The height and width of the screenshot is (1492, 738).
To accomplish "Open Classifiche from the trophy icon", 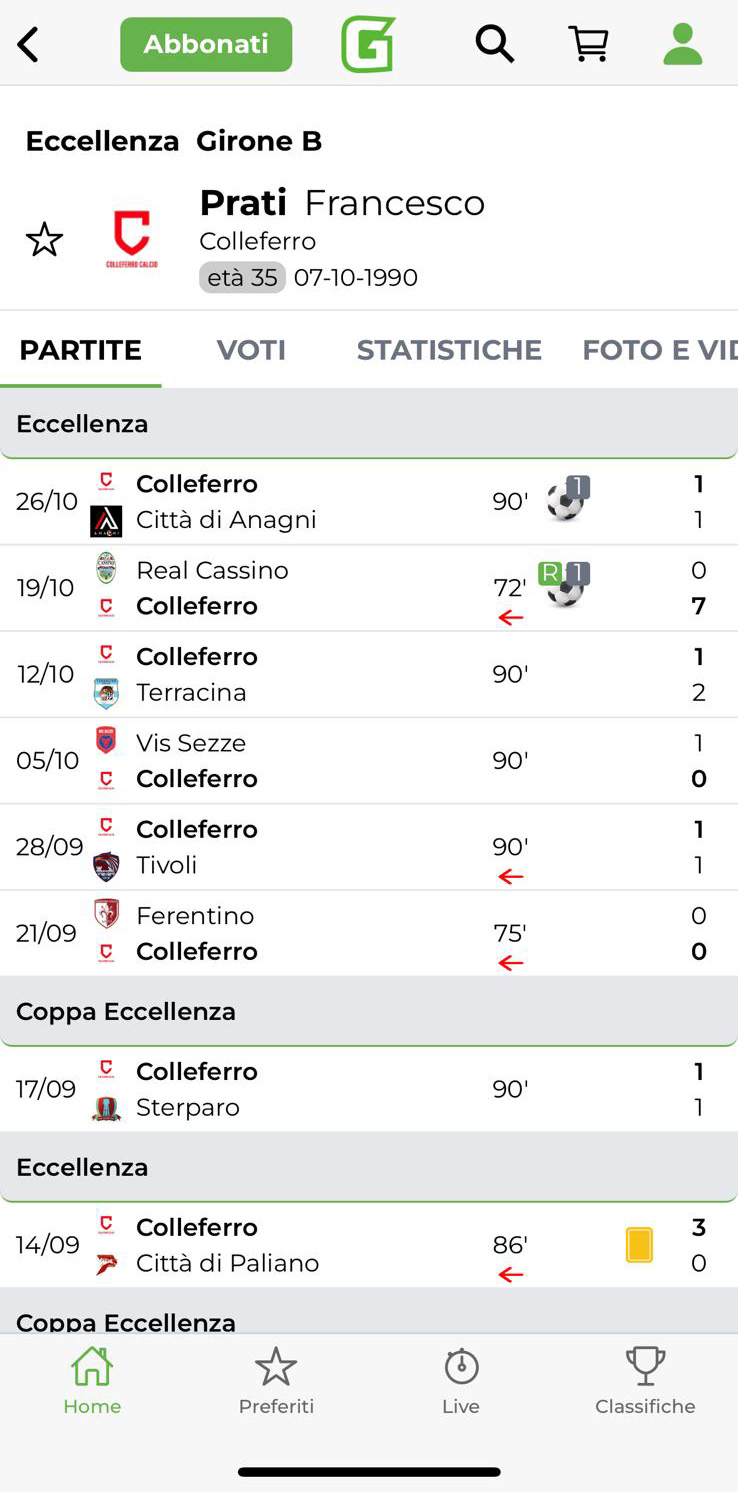I will point(645,1380).
